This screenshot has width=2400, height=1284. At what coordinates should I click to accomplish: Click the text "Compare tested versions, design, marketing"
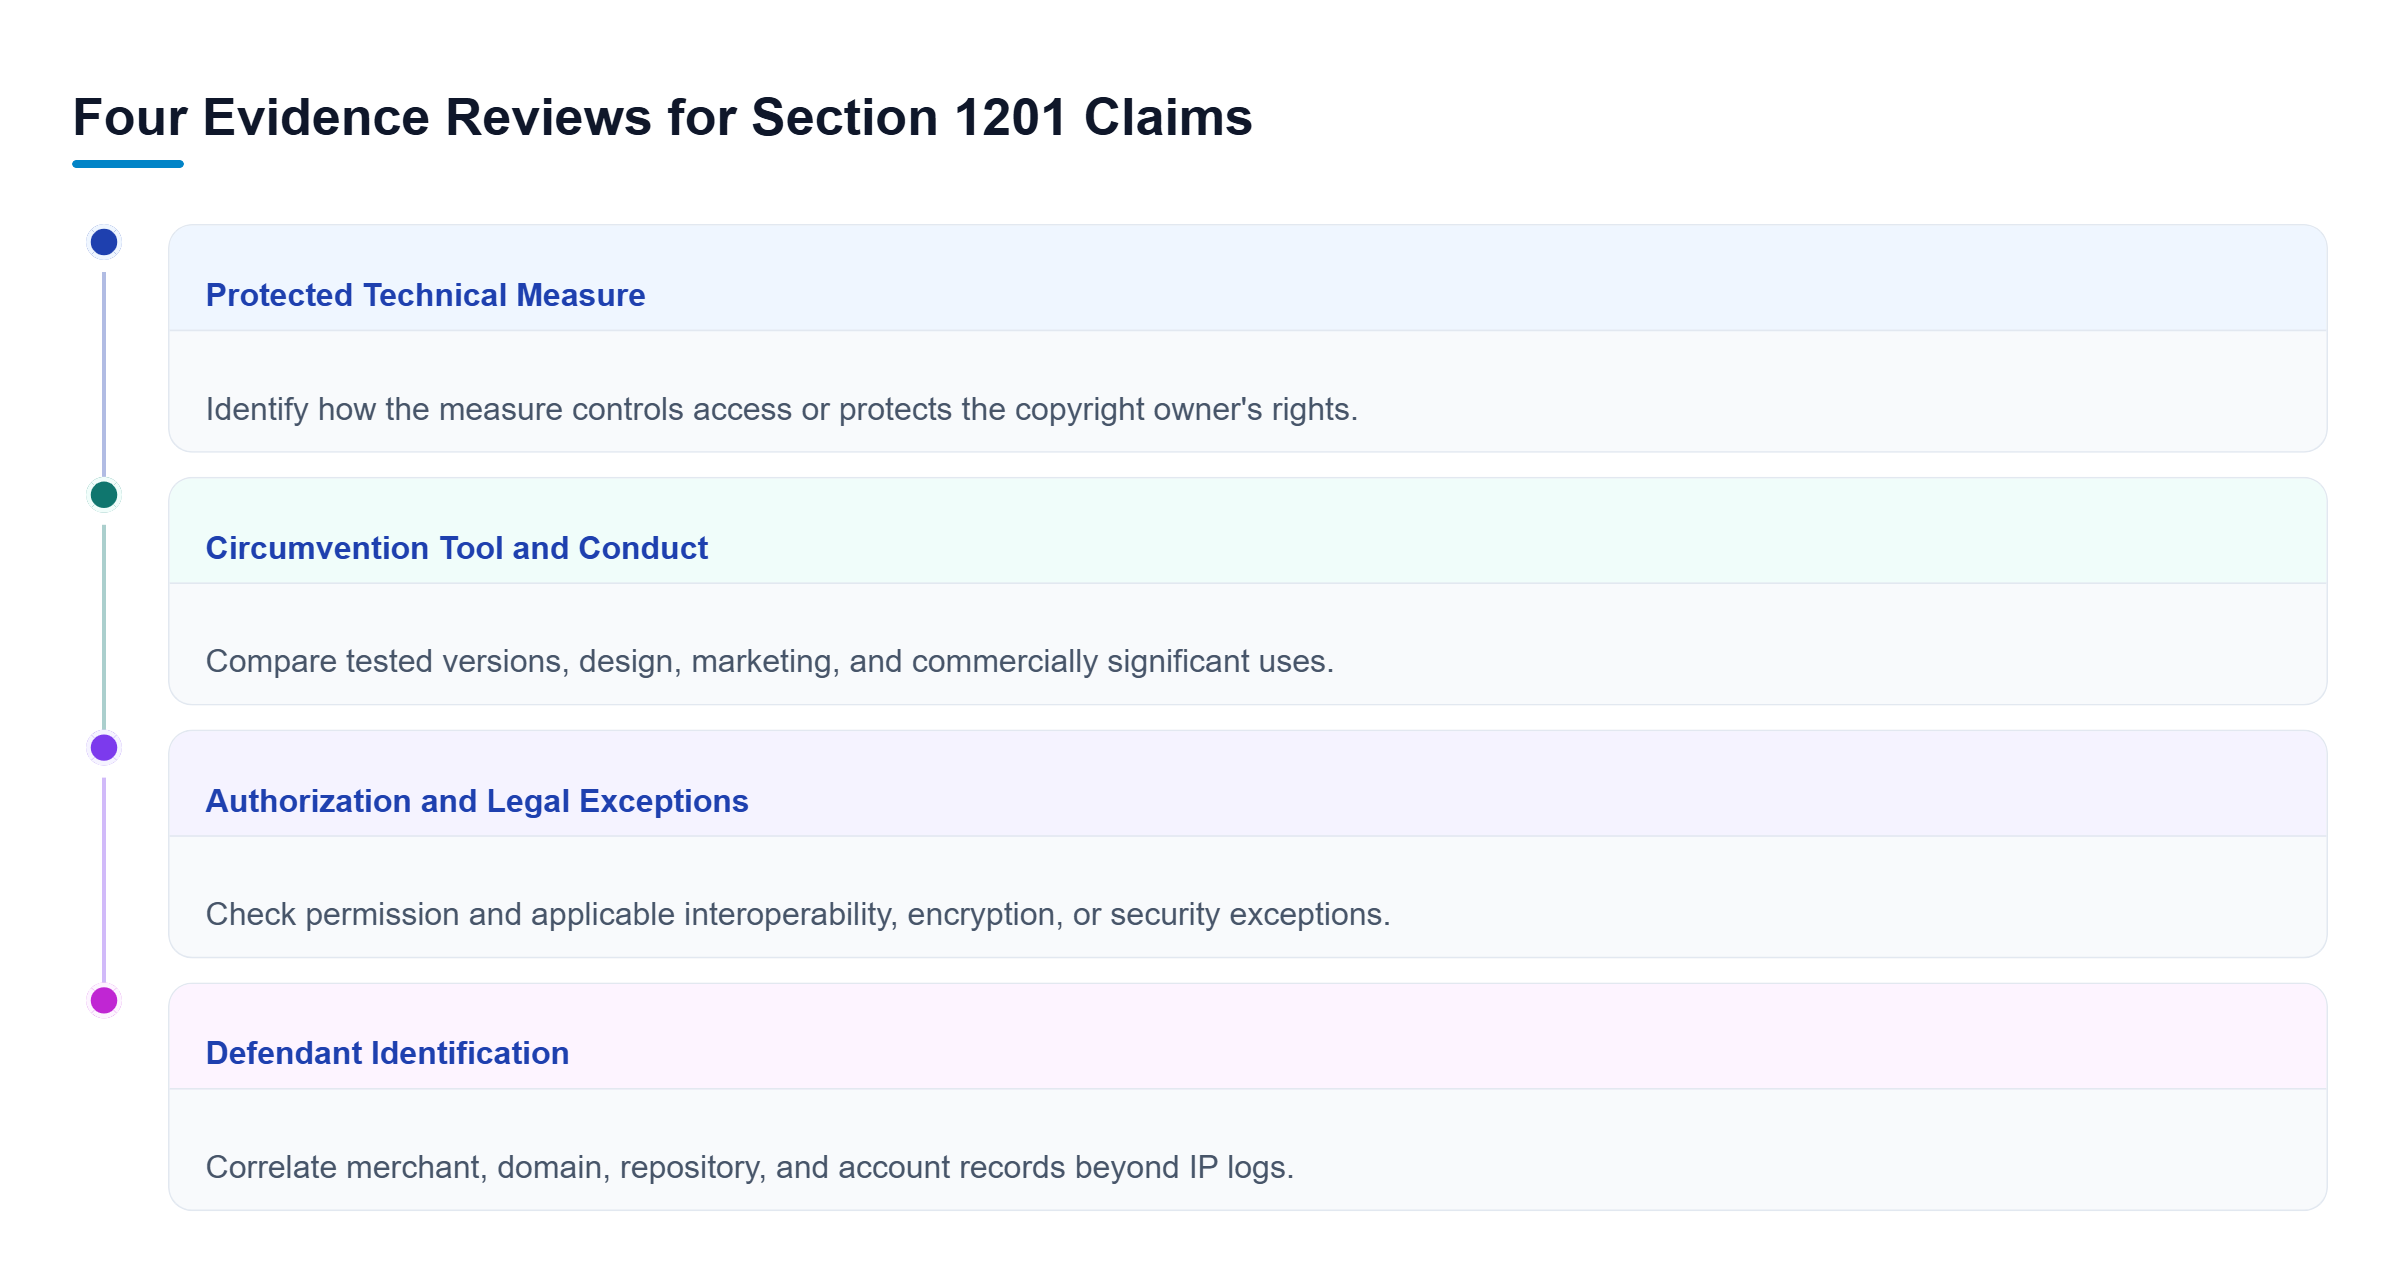click(523, 661)
